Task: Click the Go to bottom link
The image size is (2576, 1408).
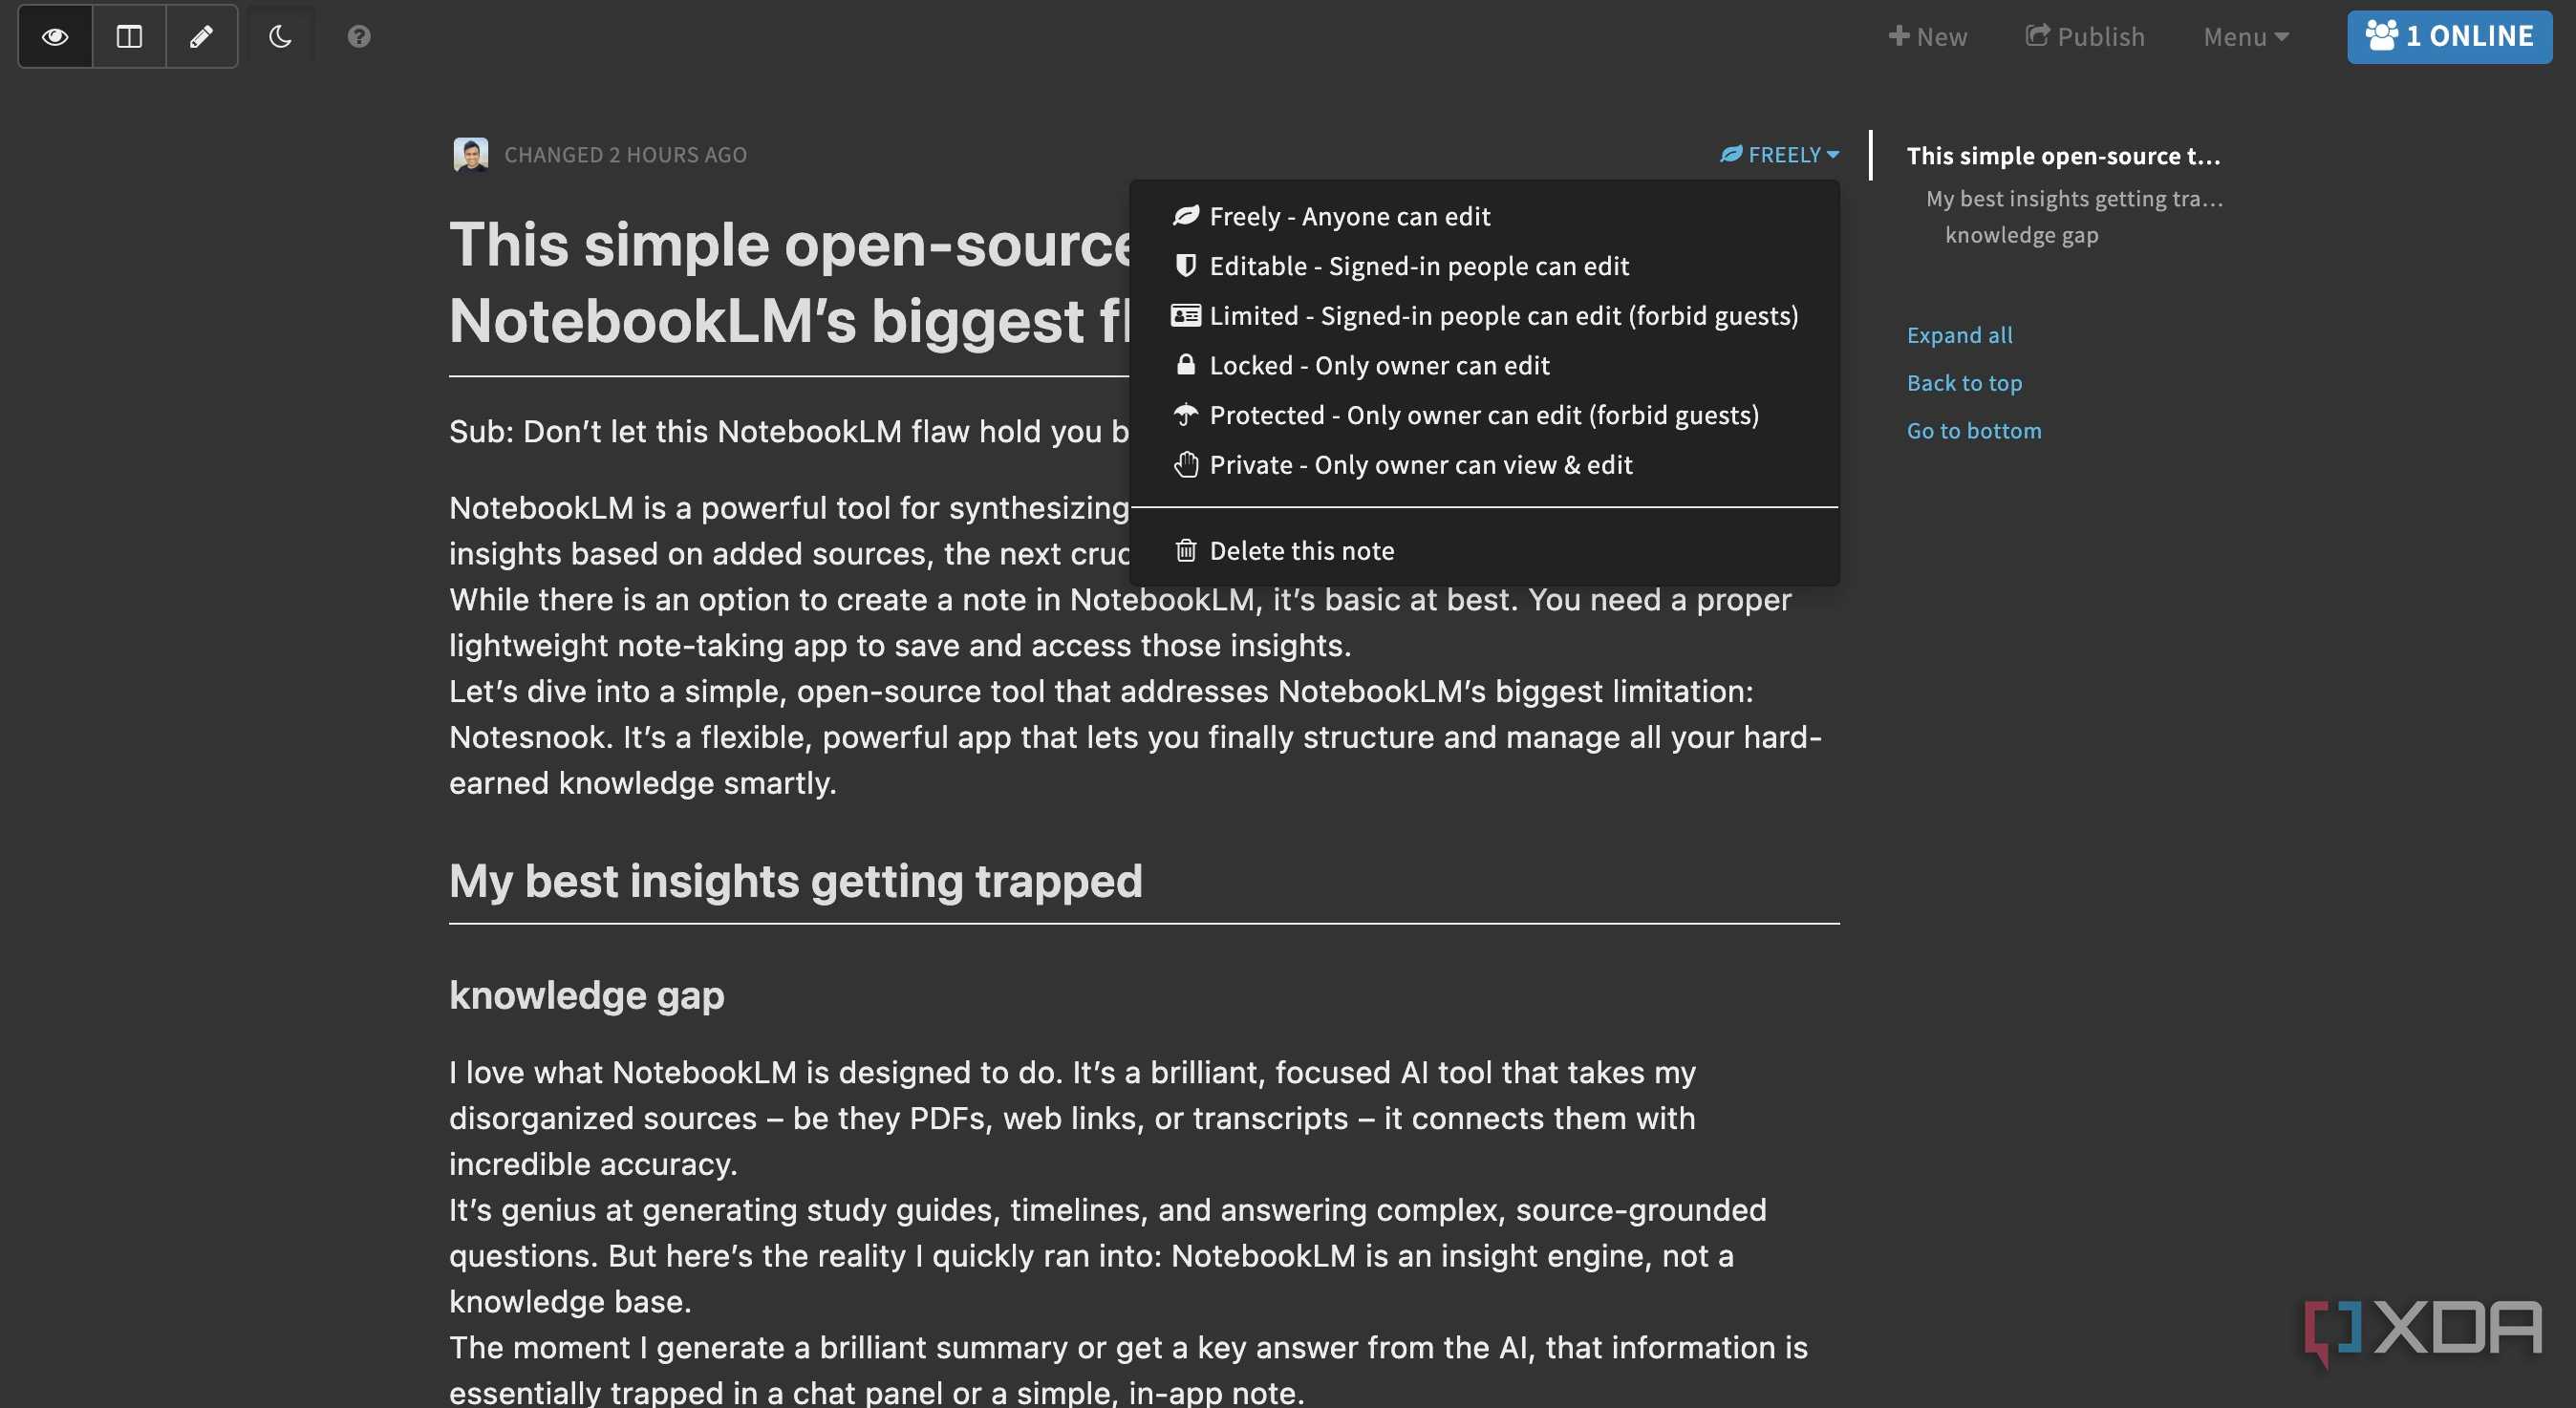Action: (1973, 431)
